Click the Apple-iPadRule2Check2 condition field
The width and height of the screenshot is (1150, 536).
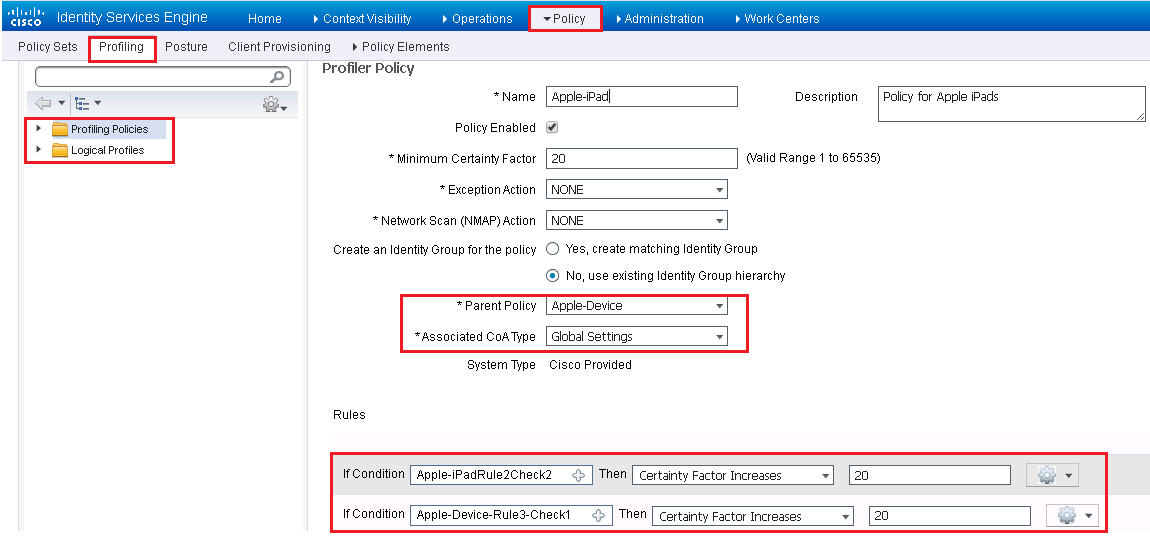pyautogui.click(x=501, y=475)
